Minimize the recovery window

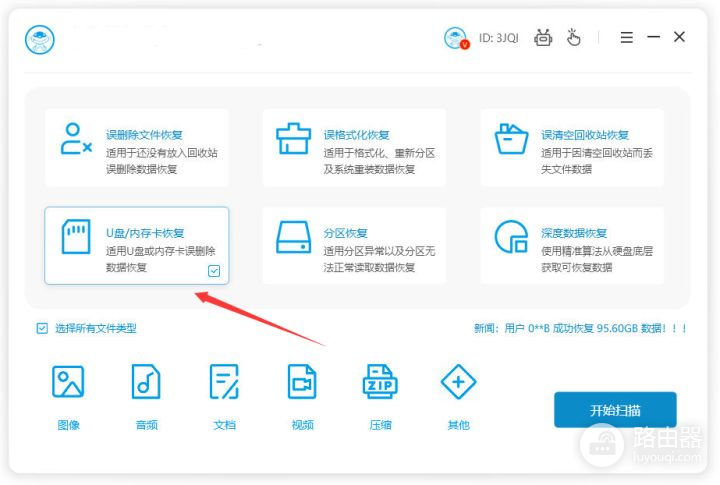tap(653, 37)
